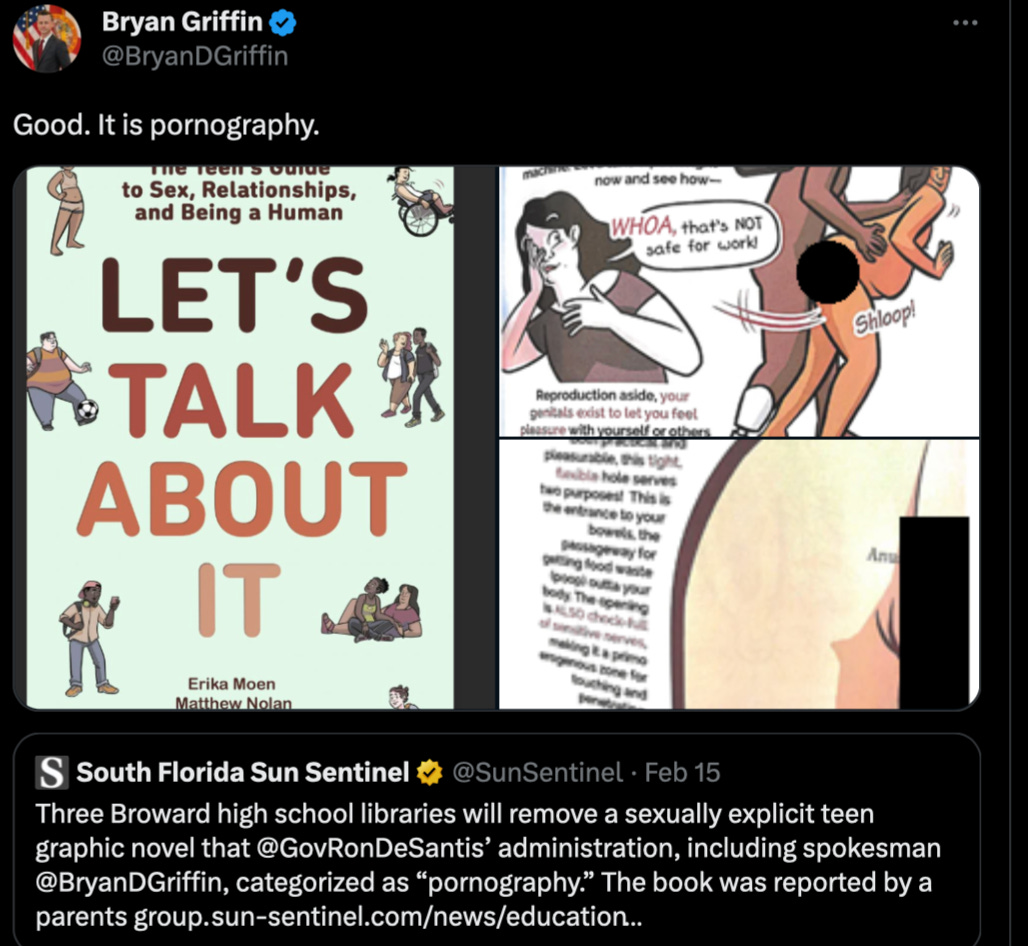
Task: Open the @SunSentinel handle
Action: click(537, 773)
